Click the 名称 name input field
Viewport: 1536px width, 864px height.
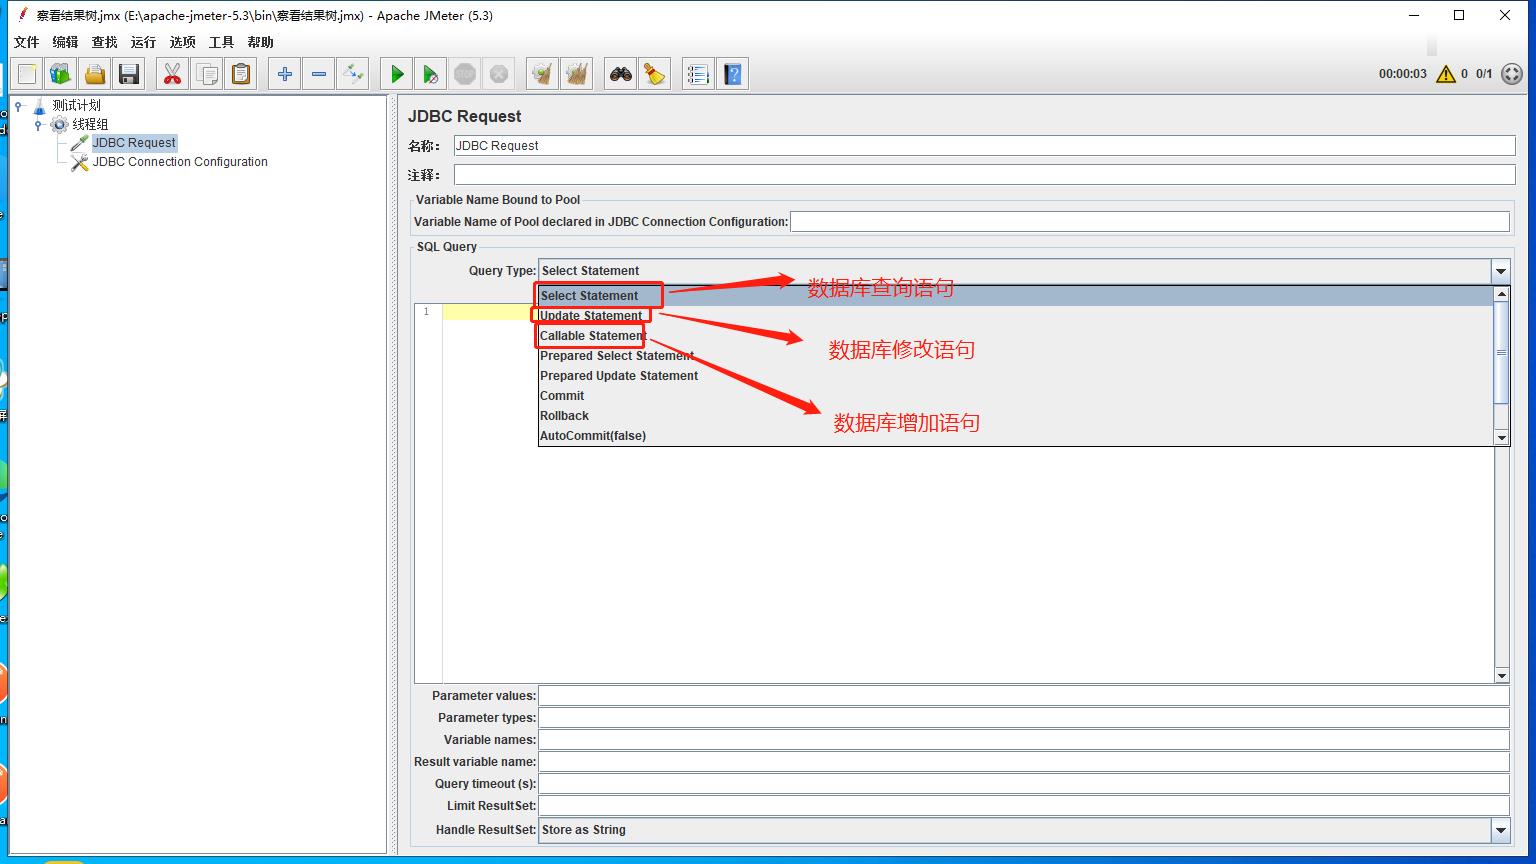click(x=984, y=146)
